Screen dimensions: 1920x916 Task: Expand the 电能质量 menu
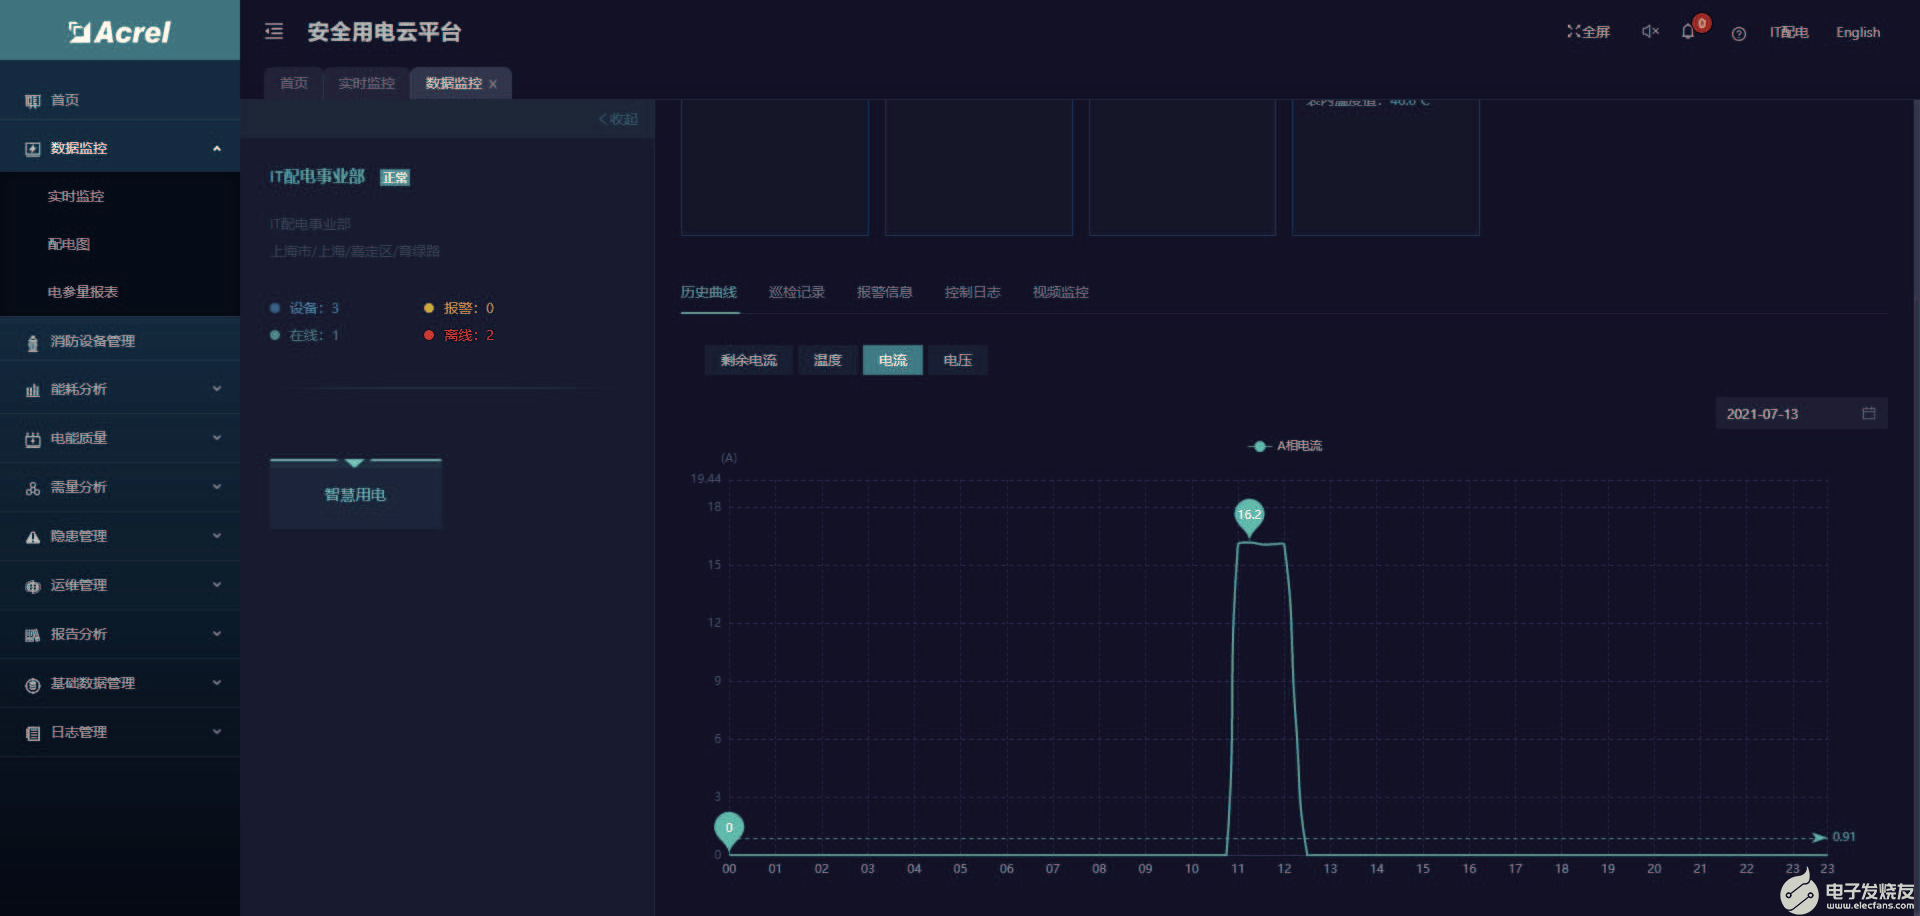pyautogui.click(x=217, y=438)
